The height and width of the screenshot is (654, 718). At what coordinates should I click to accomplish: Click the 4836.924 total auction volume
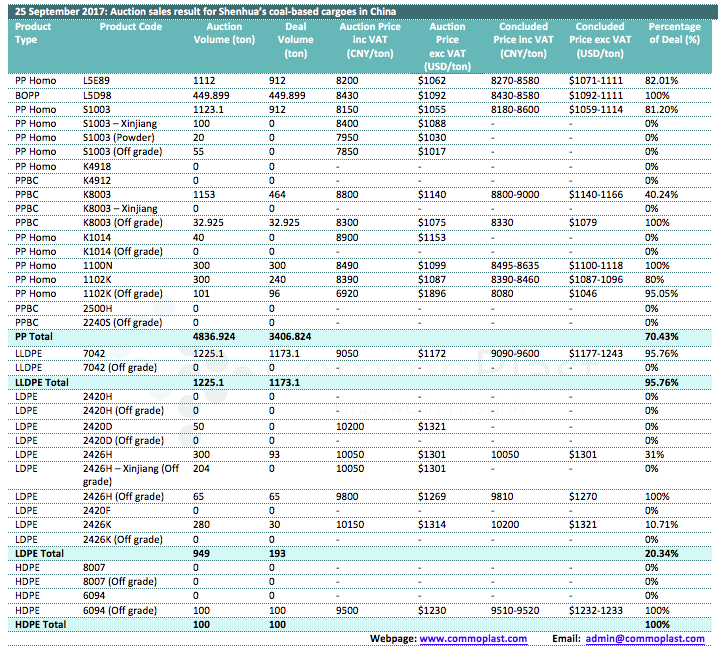tap(220, 338)
